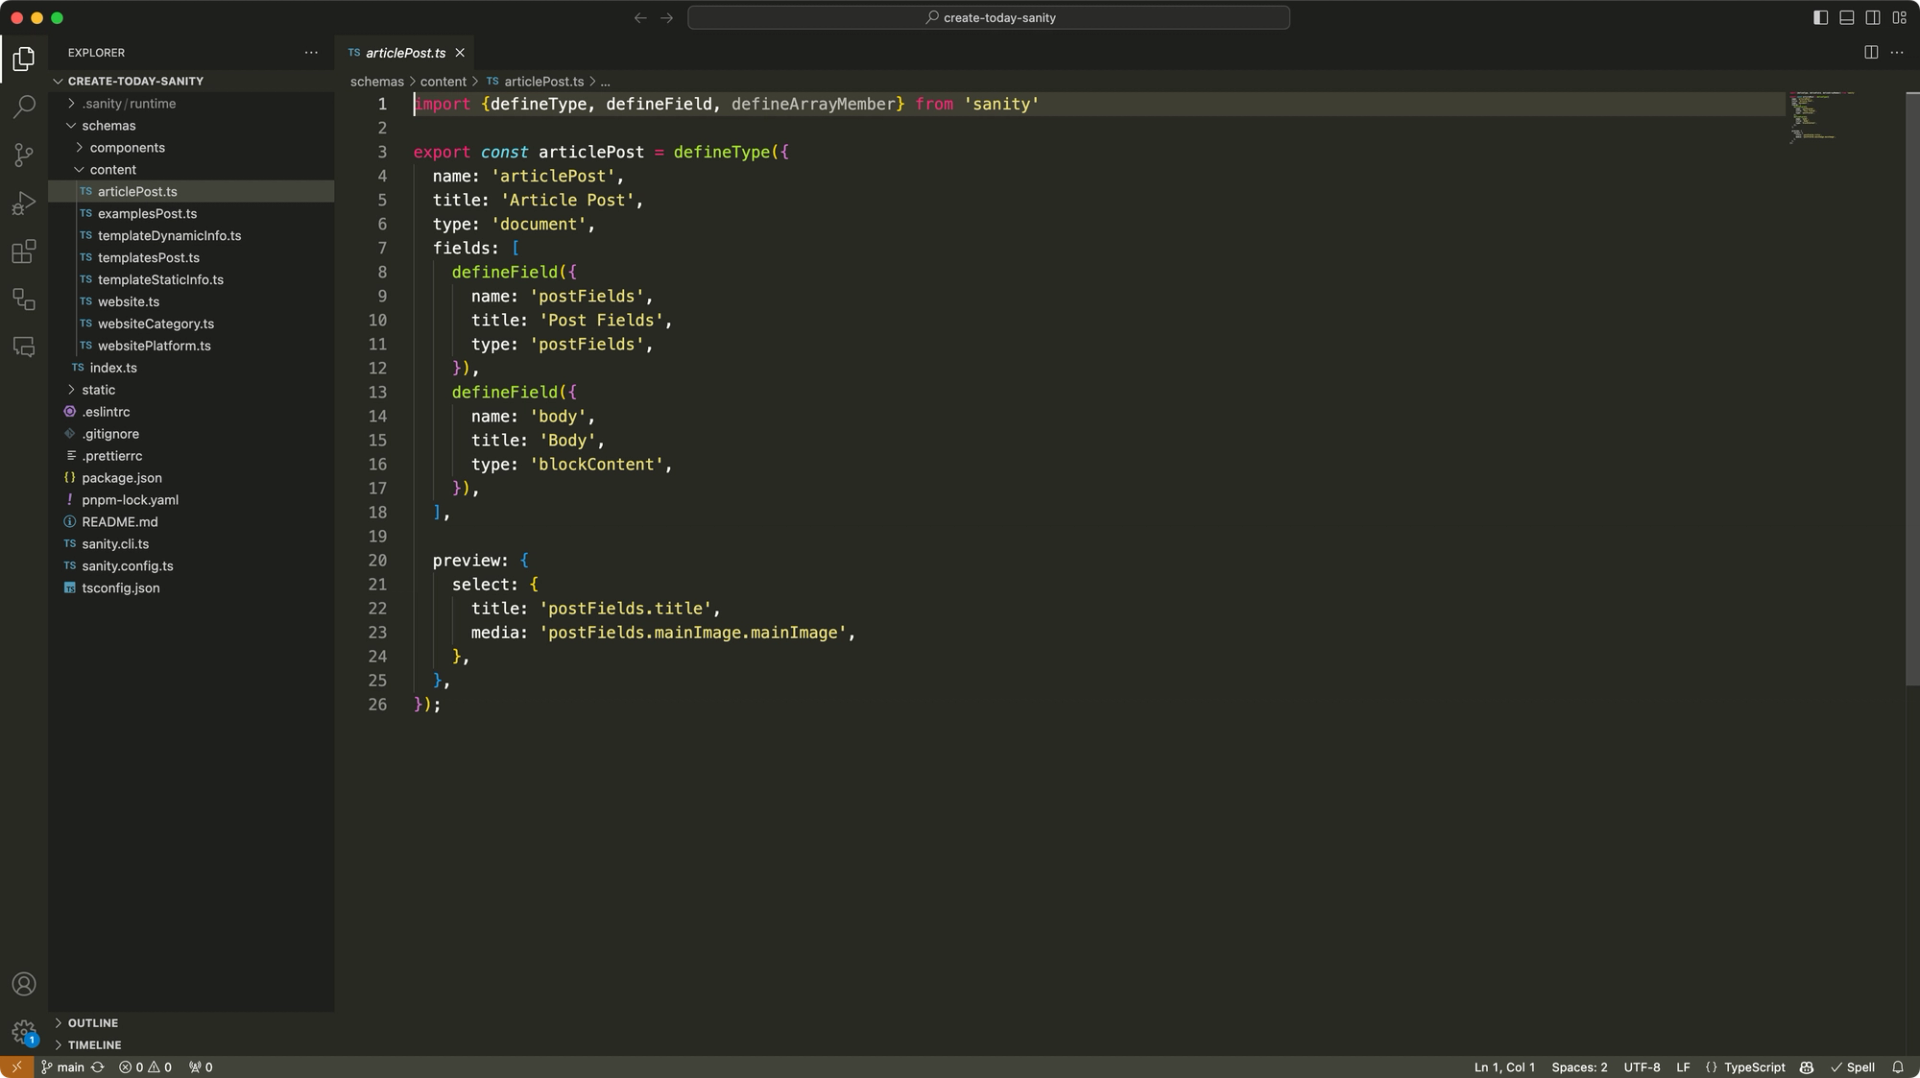
Task: Open the Accounts menu icon
Action: click(x=24, y=984)
